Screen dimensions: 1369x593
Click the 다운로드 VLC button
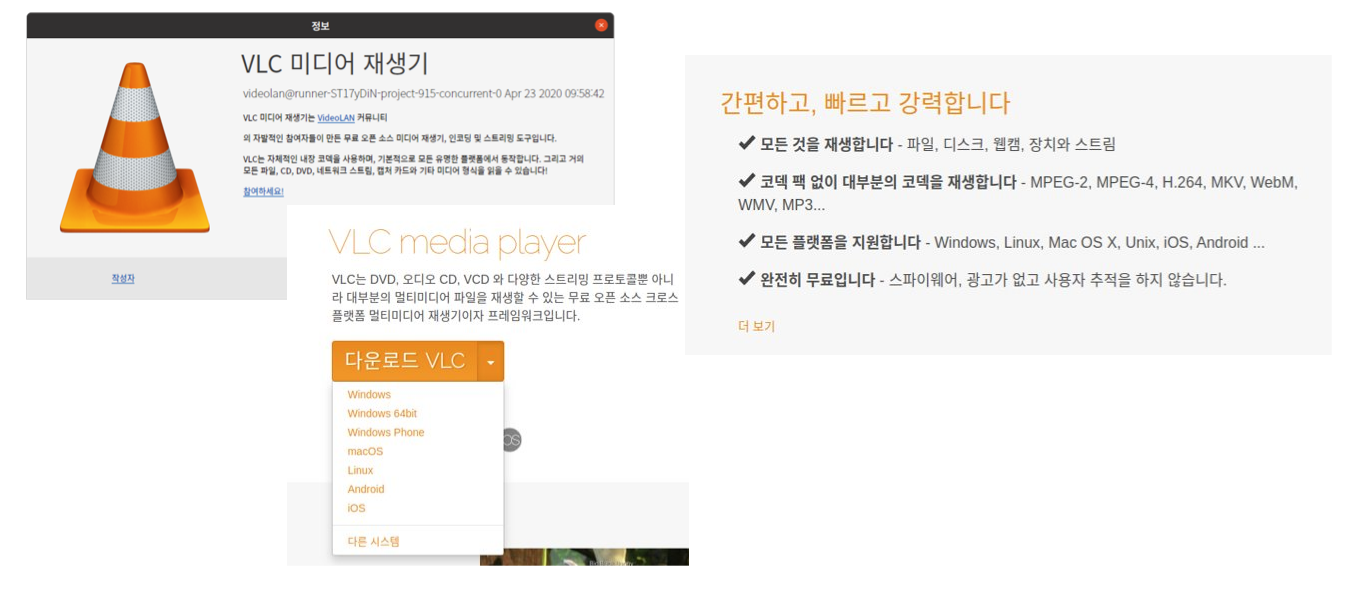point(405,361)
